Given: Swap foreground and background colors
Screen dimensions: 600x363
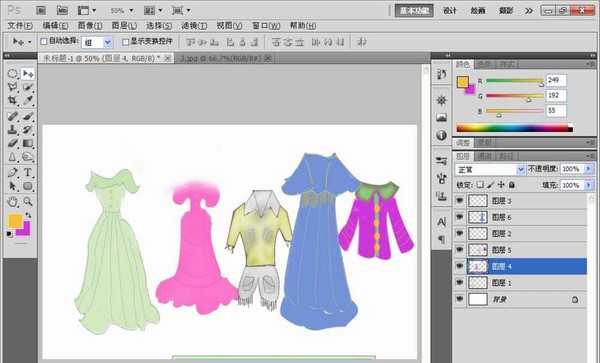Looking at the screenshot, I should 28,215.
